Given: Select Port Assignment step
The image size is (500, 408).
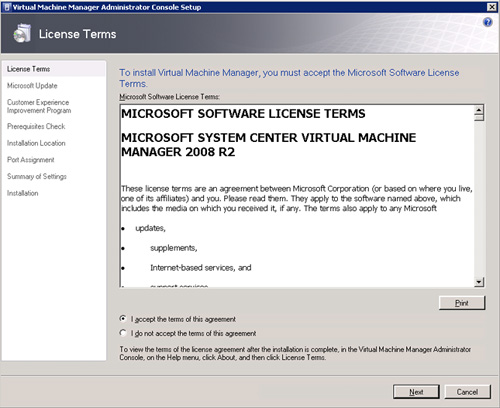Looking at the screenshot, I should point(31,160).
